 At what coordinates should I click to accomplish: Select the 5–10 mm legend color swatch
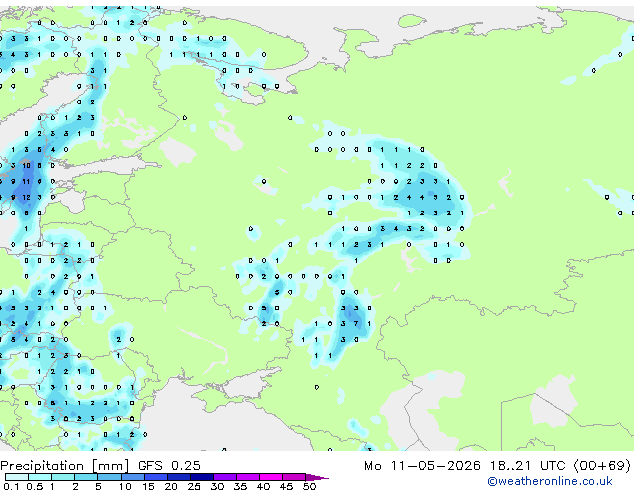click(x=109, y=477)
